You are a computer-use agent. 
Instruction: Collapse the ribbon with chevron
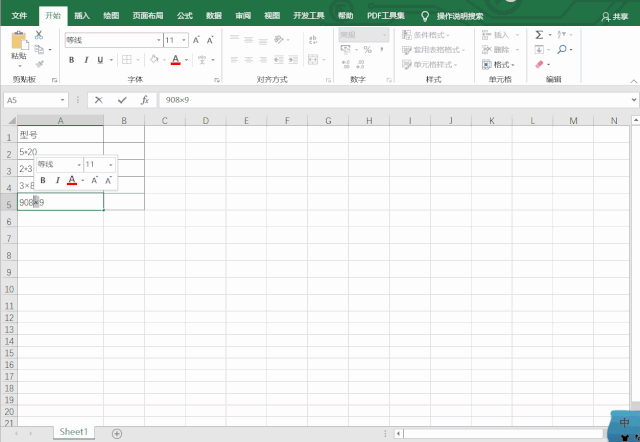point(633,81)
